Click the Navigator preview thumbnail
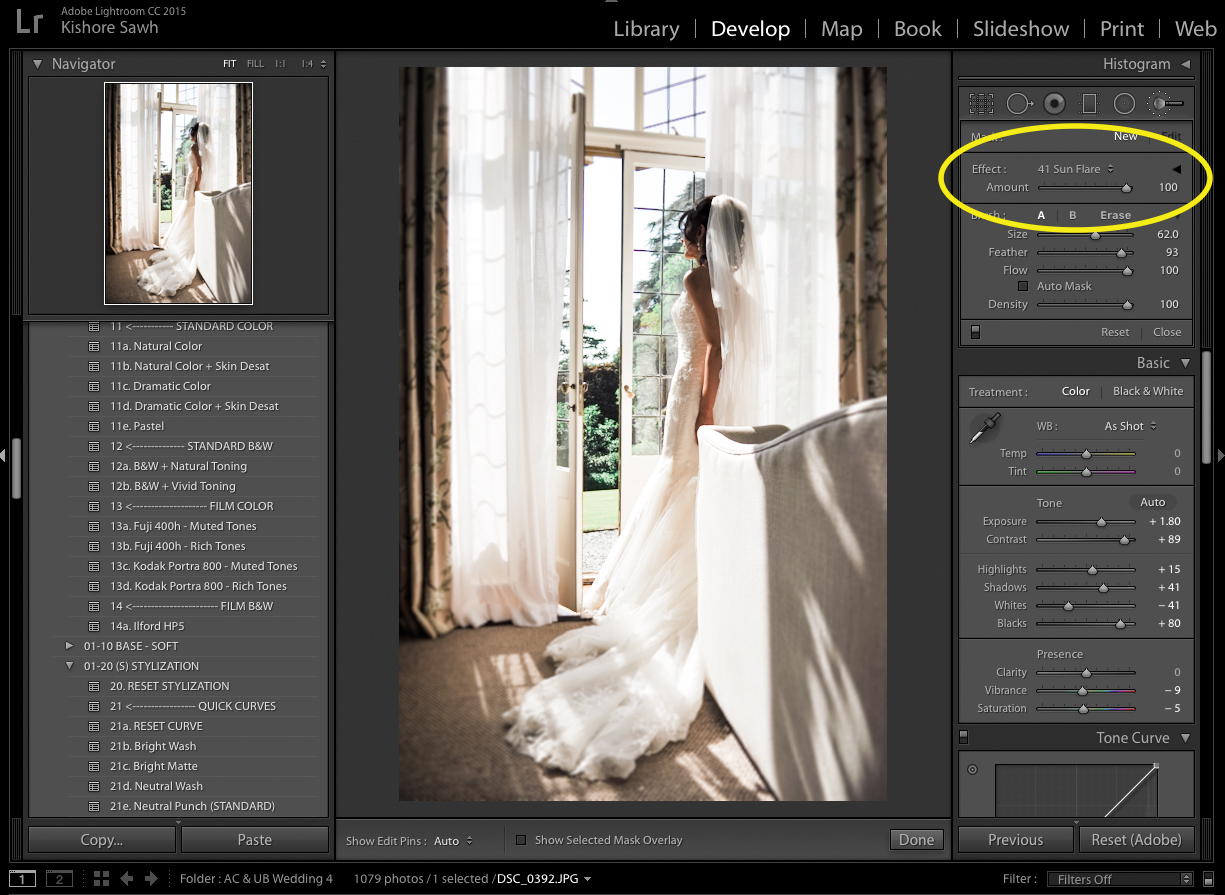This screenshot has height=895, width=1225. point(178,193)
